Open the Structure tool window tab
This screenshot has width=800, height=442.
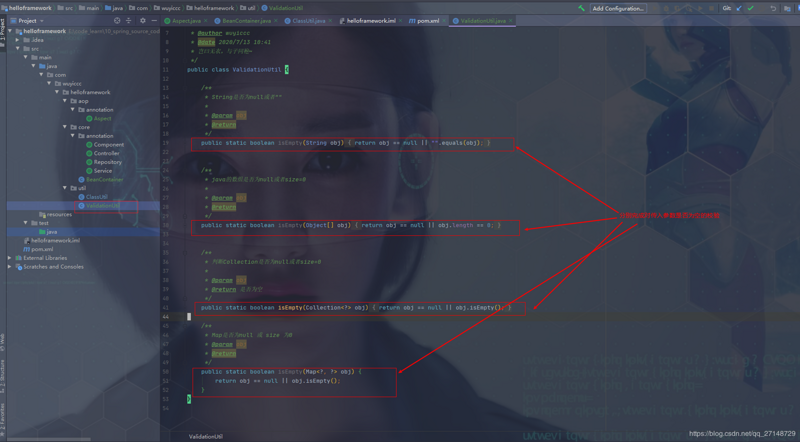3,376
